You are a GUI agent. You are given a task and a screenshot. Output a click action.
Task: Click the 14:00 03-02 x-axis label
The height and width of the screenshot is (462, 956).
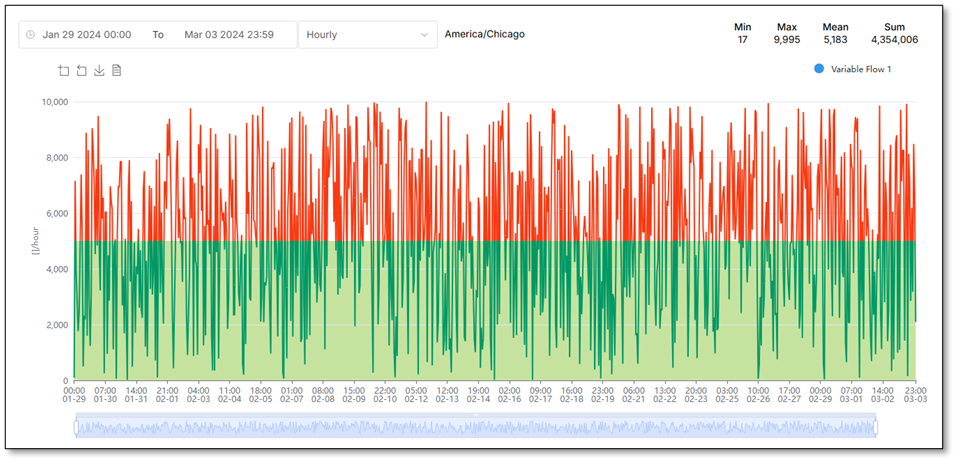click(x=882, y=394)
